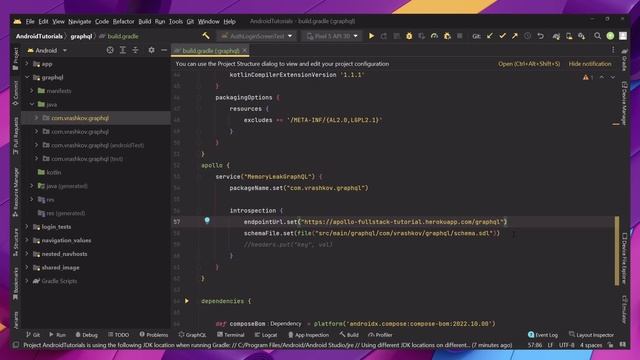Open Project panel gear options
This screenshot has width=640, height=360.
[151, 50]
